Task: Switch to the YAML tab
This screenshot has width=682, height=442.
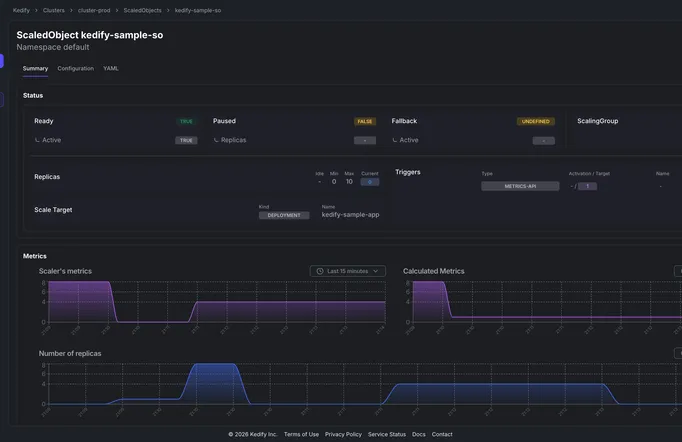Action: pyautogui.click(x=111, y=69)
